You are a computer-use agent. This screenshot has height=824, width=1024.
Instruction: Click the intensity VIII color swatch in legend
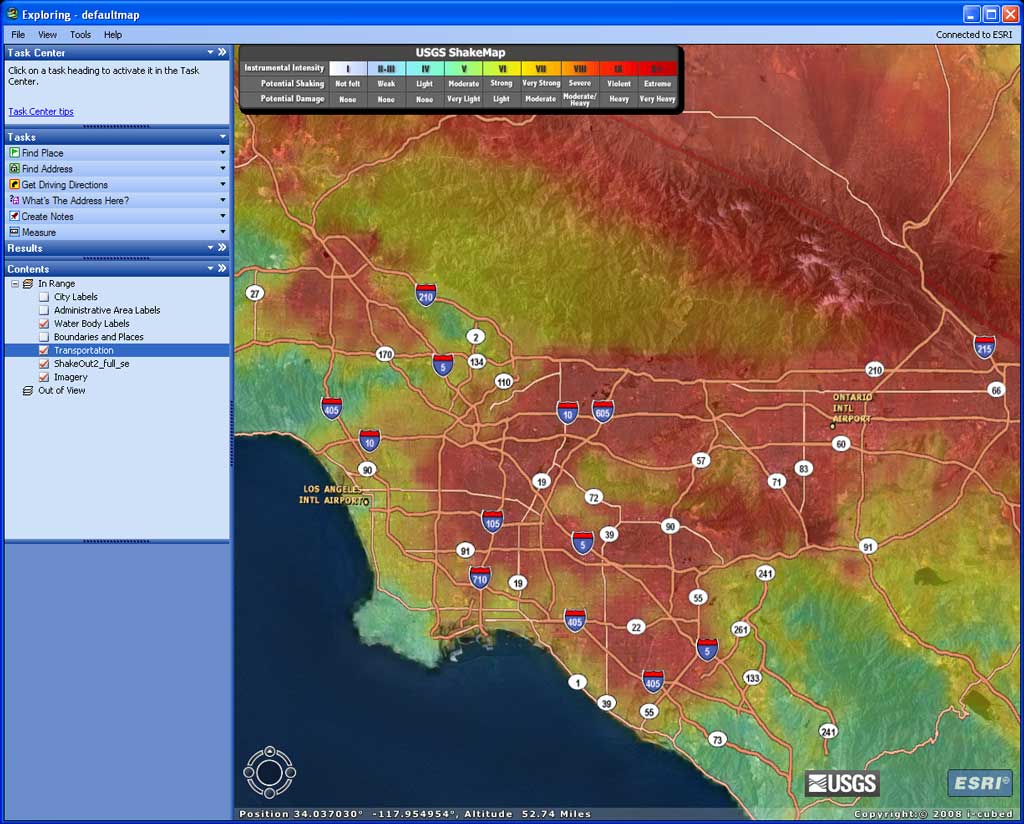tap(580, 68)
